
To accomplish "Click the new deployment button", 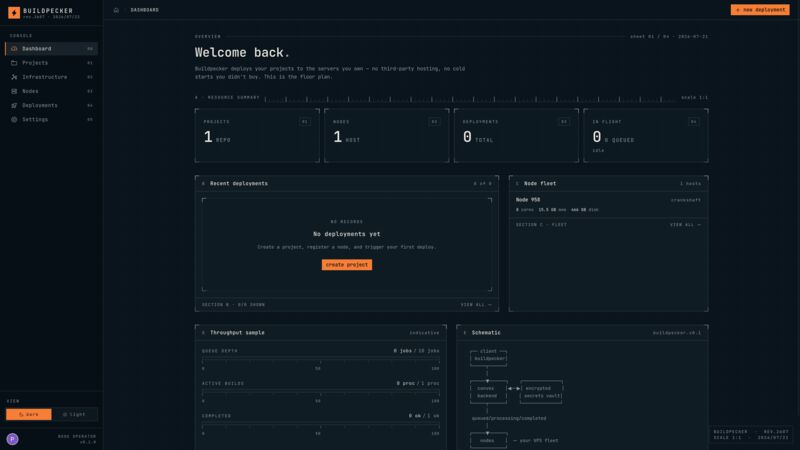I will coord(760,10).
